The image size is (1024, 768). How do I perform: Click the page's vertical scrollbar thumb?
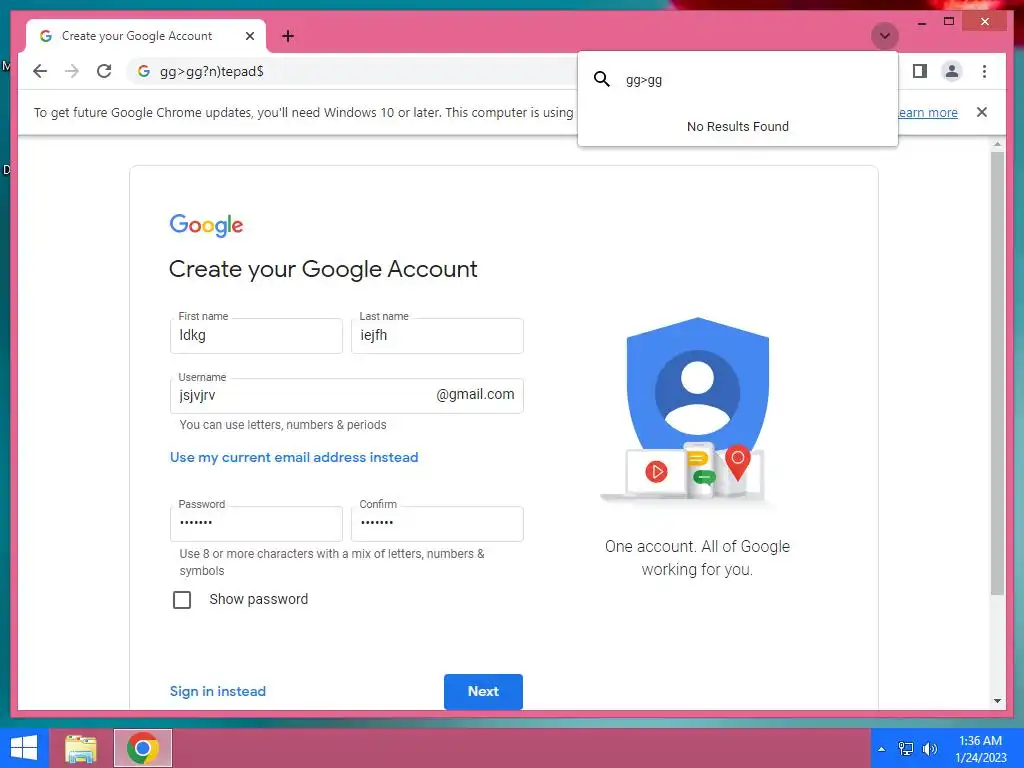tap(997, 372)
